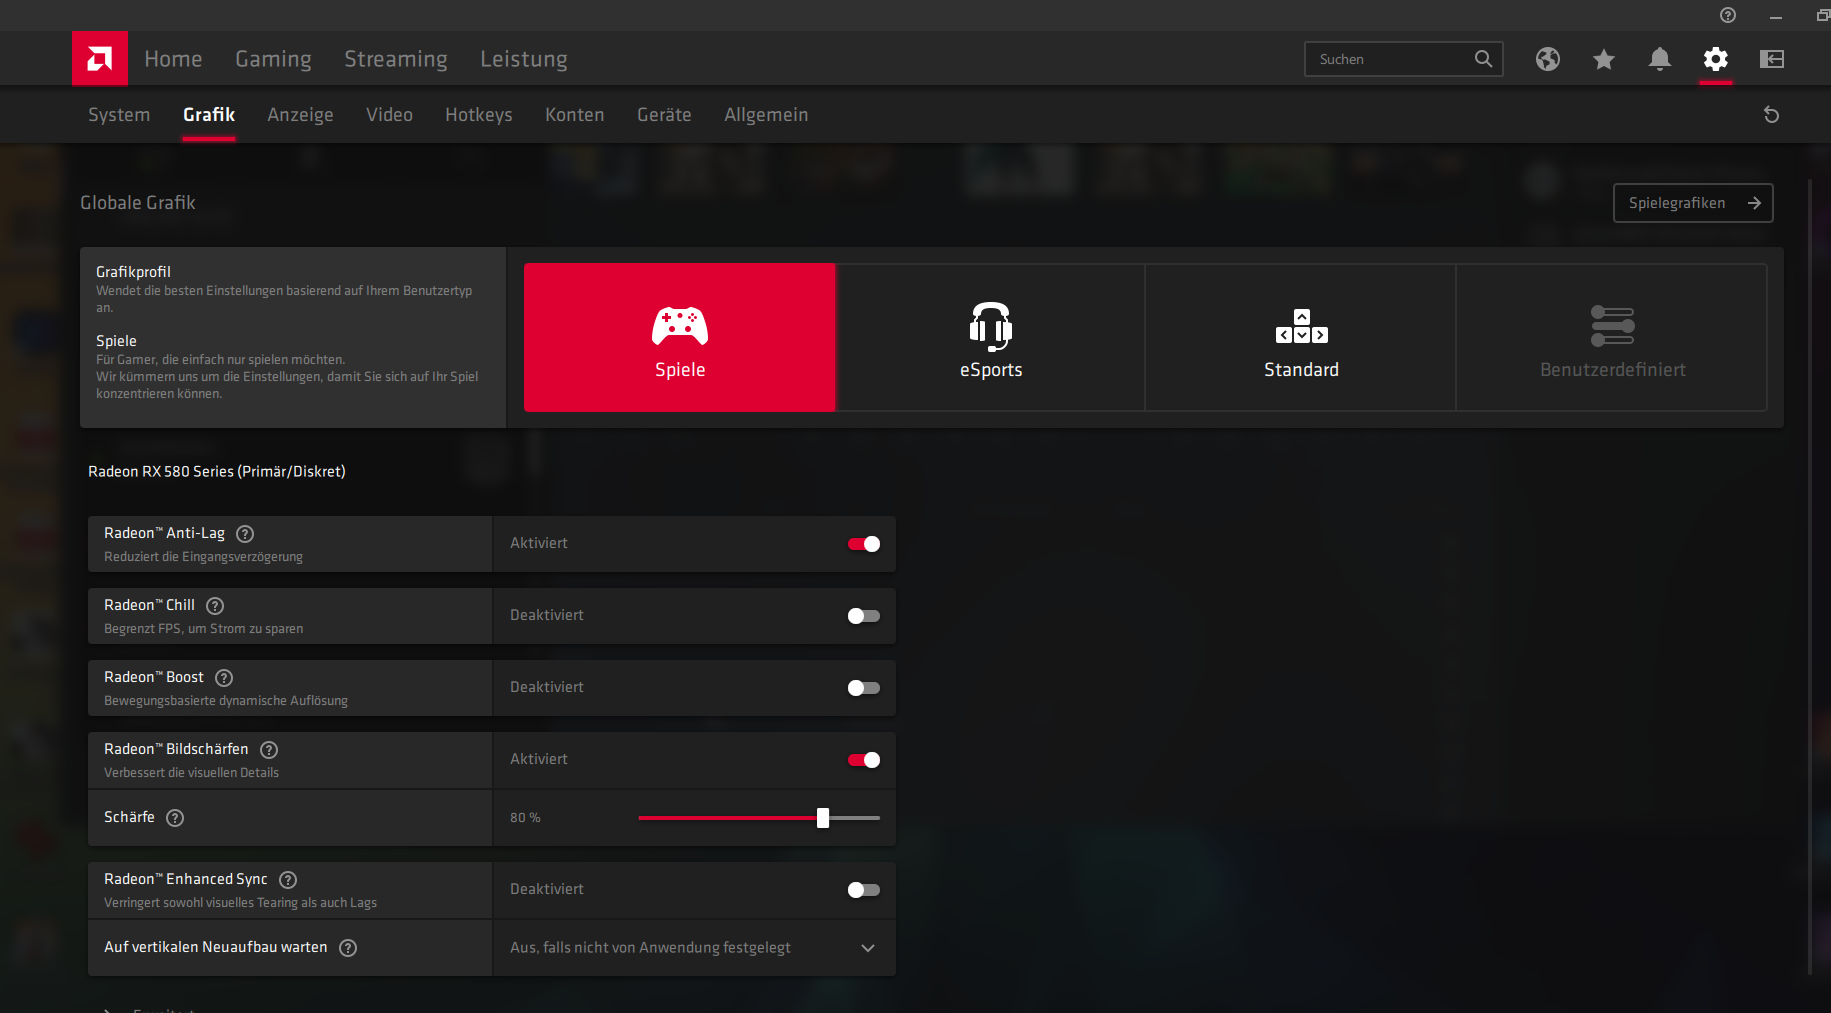Show help for Radeon Bildschärfen
The height and width of the screenshot is (1013, 1831).
(269, 750)
